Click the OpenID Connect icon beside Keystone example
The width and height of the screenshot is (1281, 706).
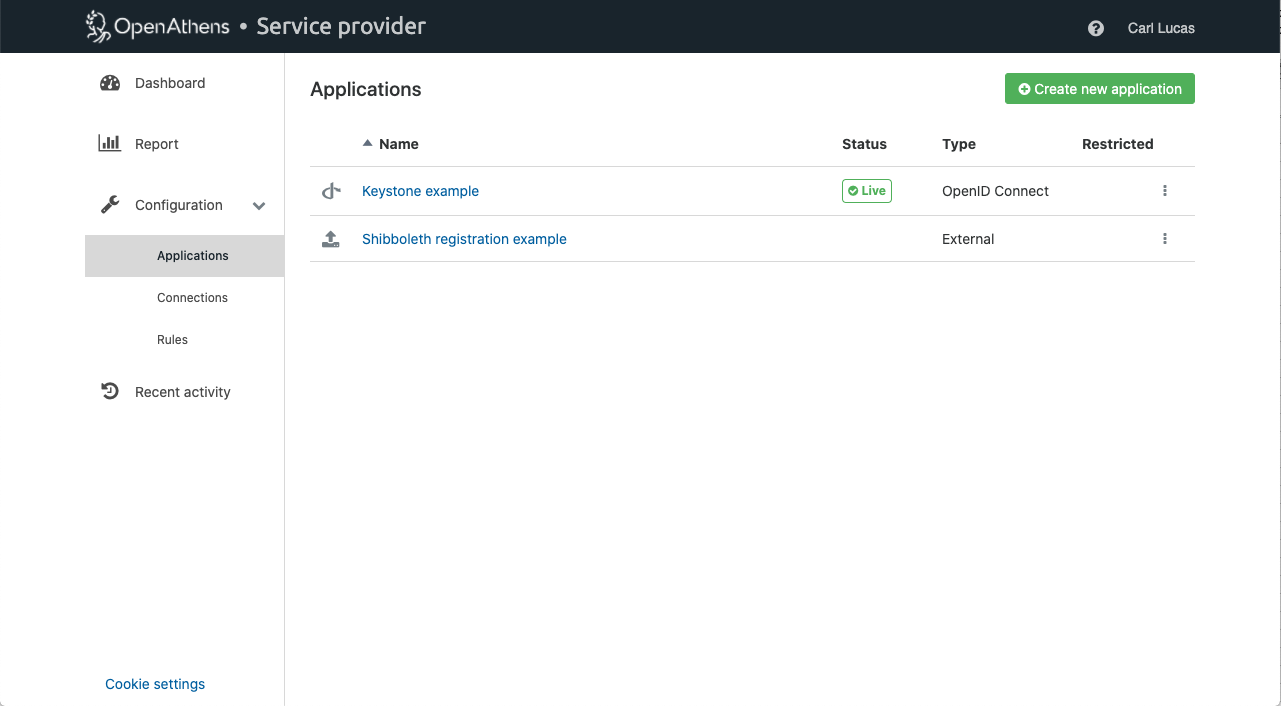pos(331,191)
